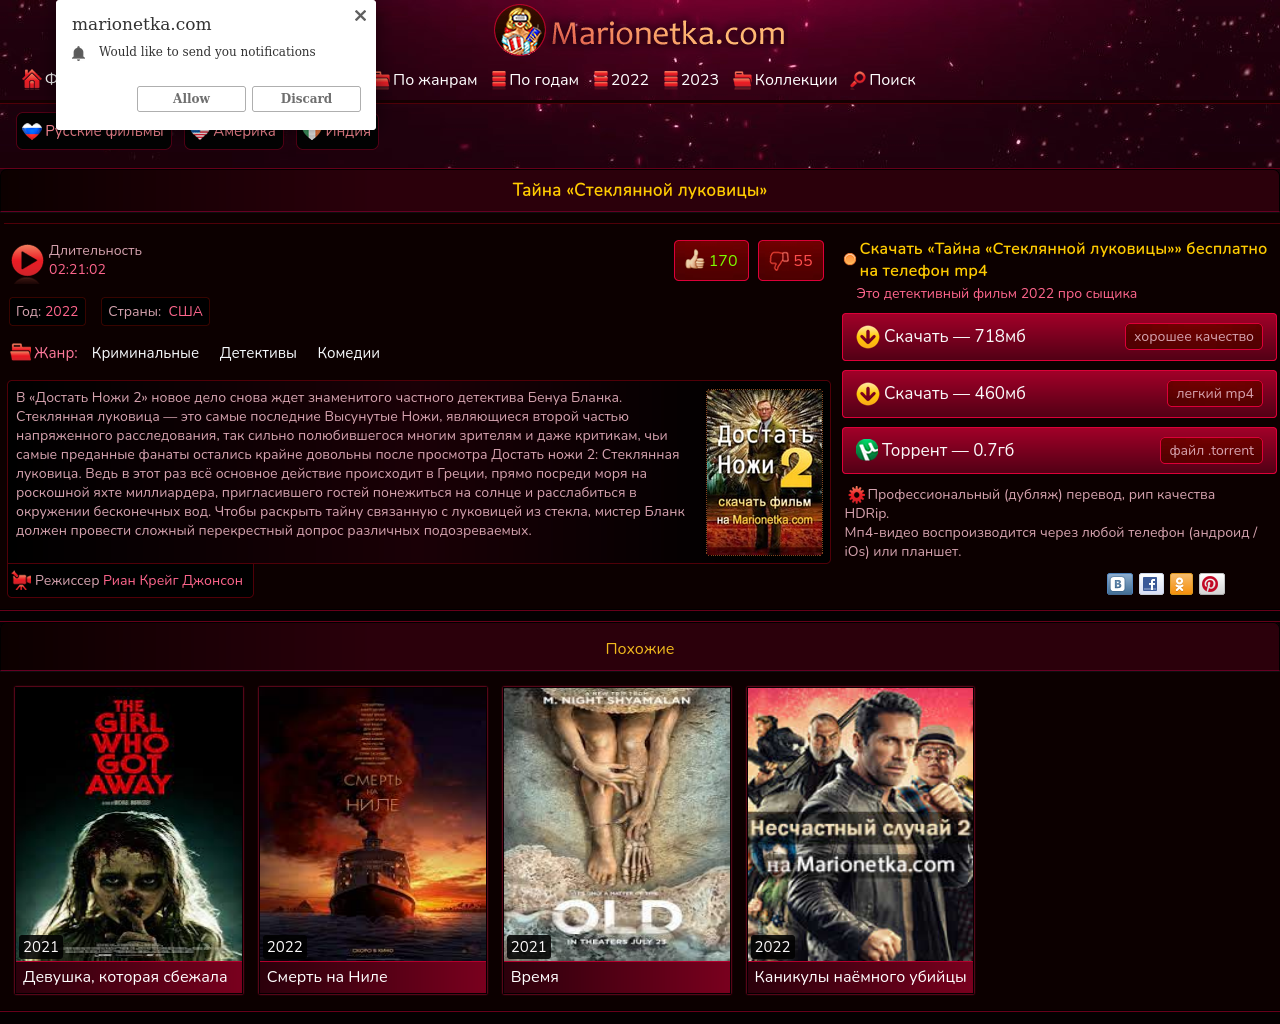Close the notification popup with X
Image resolution: width=1280 pixels, height=1024 pixels.
click(360, 15)
